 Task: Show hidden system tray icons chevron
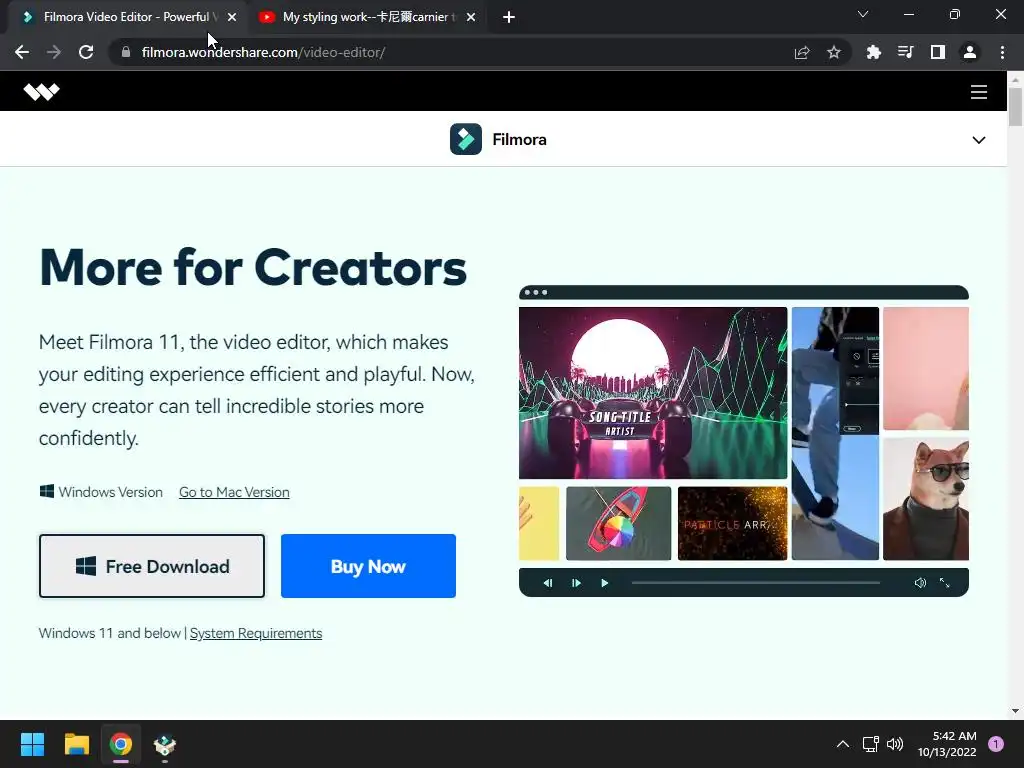tap(843, 744)
